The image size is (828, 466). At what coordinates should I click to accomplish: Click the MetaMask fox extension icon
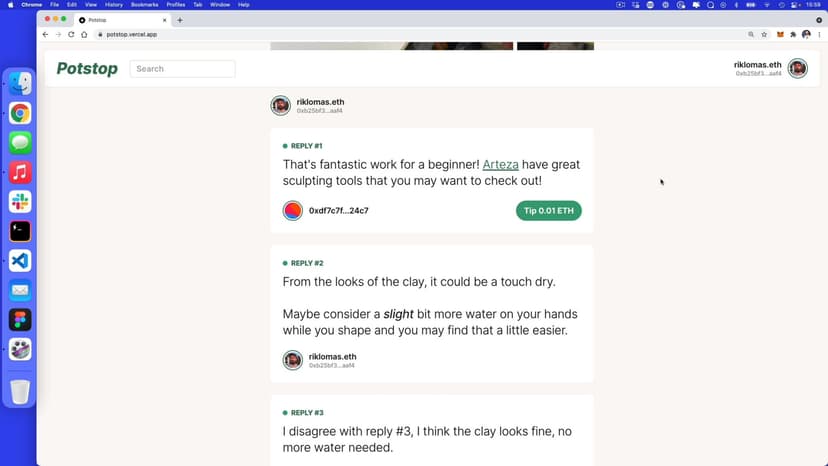(x=781, y=34)
